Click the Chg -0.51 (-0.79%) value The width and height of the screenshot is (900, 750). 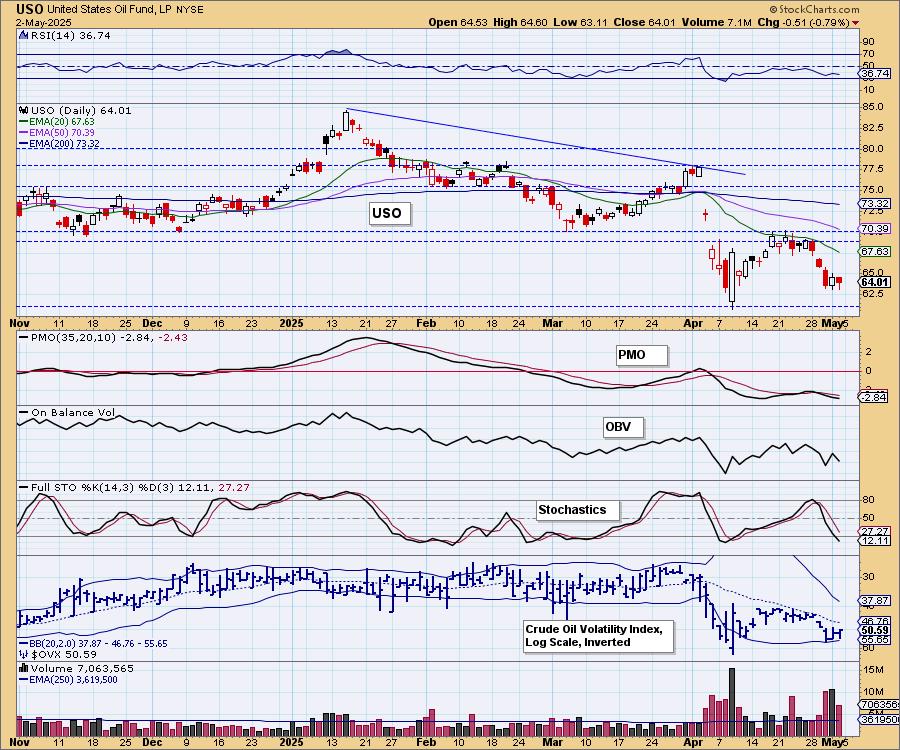[804, 22]
